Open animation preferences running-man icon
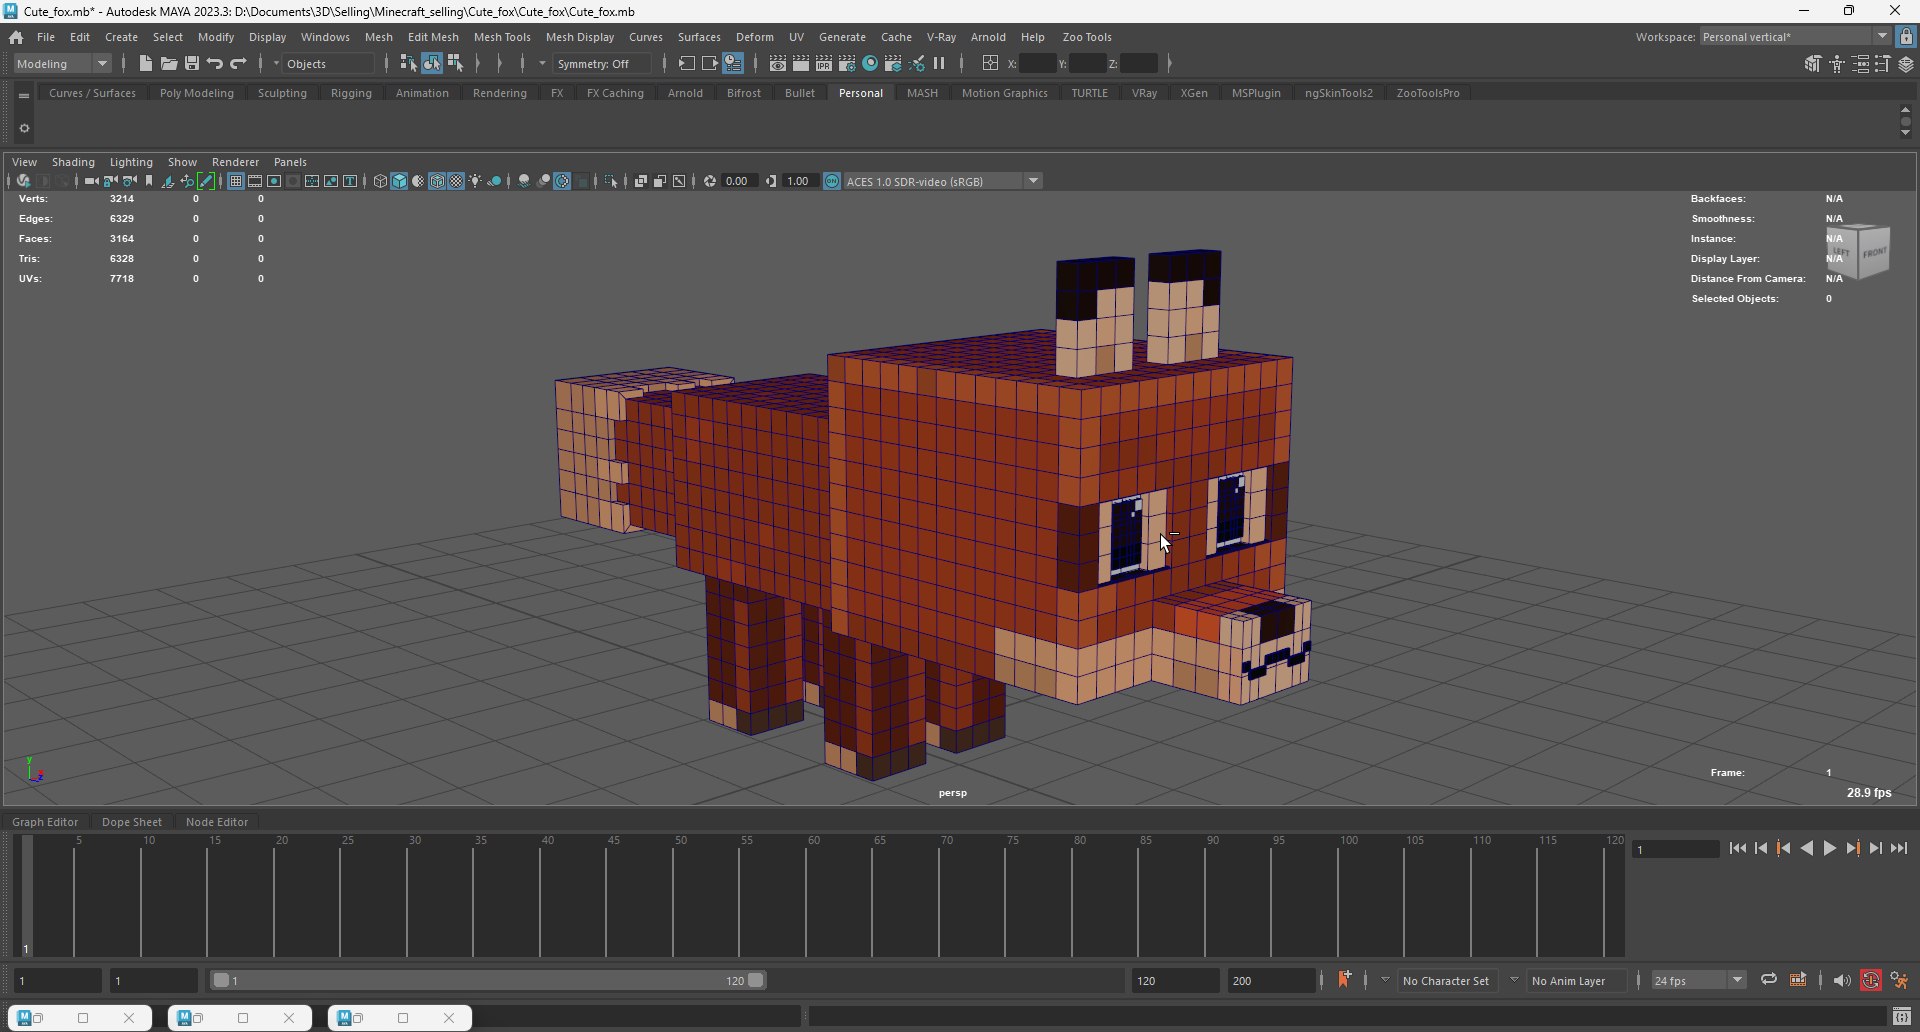This screenshot has height=1032, width=1920. pos(1899,980)
